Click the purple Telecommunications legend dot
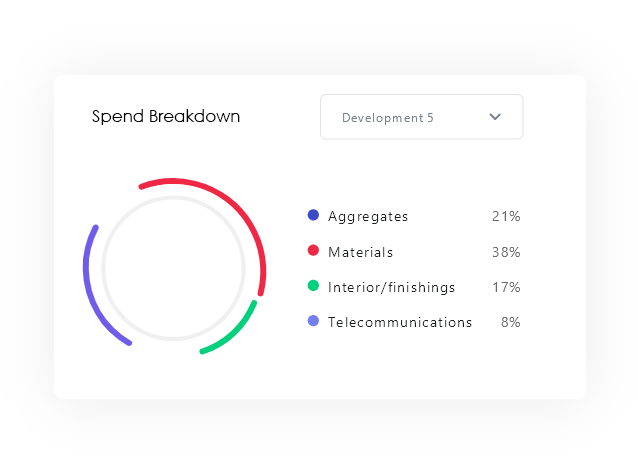The width and height of the screenshot is (638, 466). 313,321
